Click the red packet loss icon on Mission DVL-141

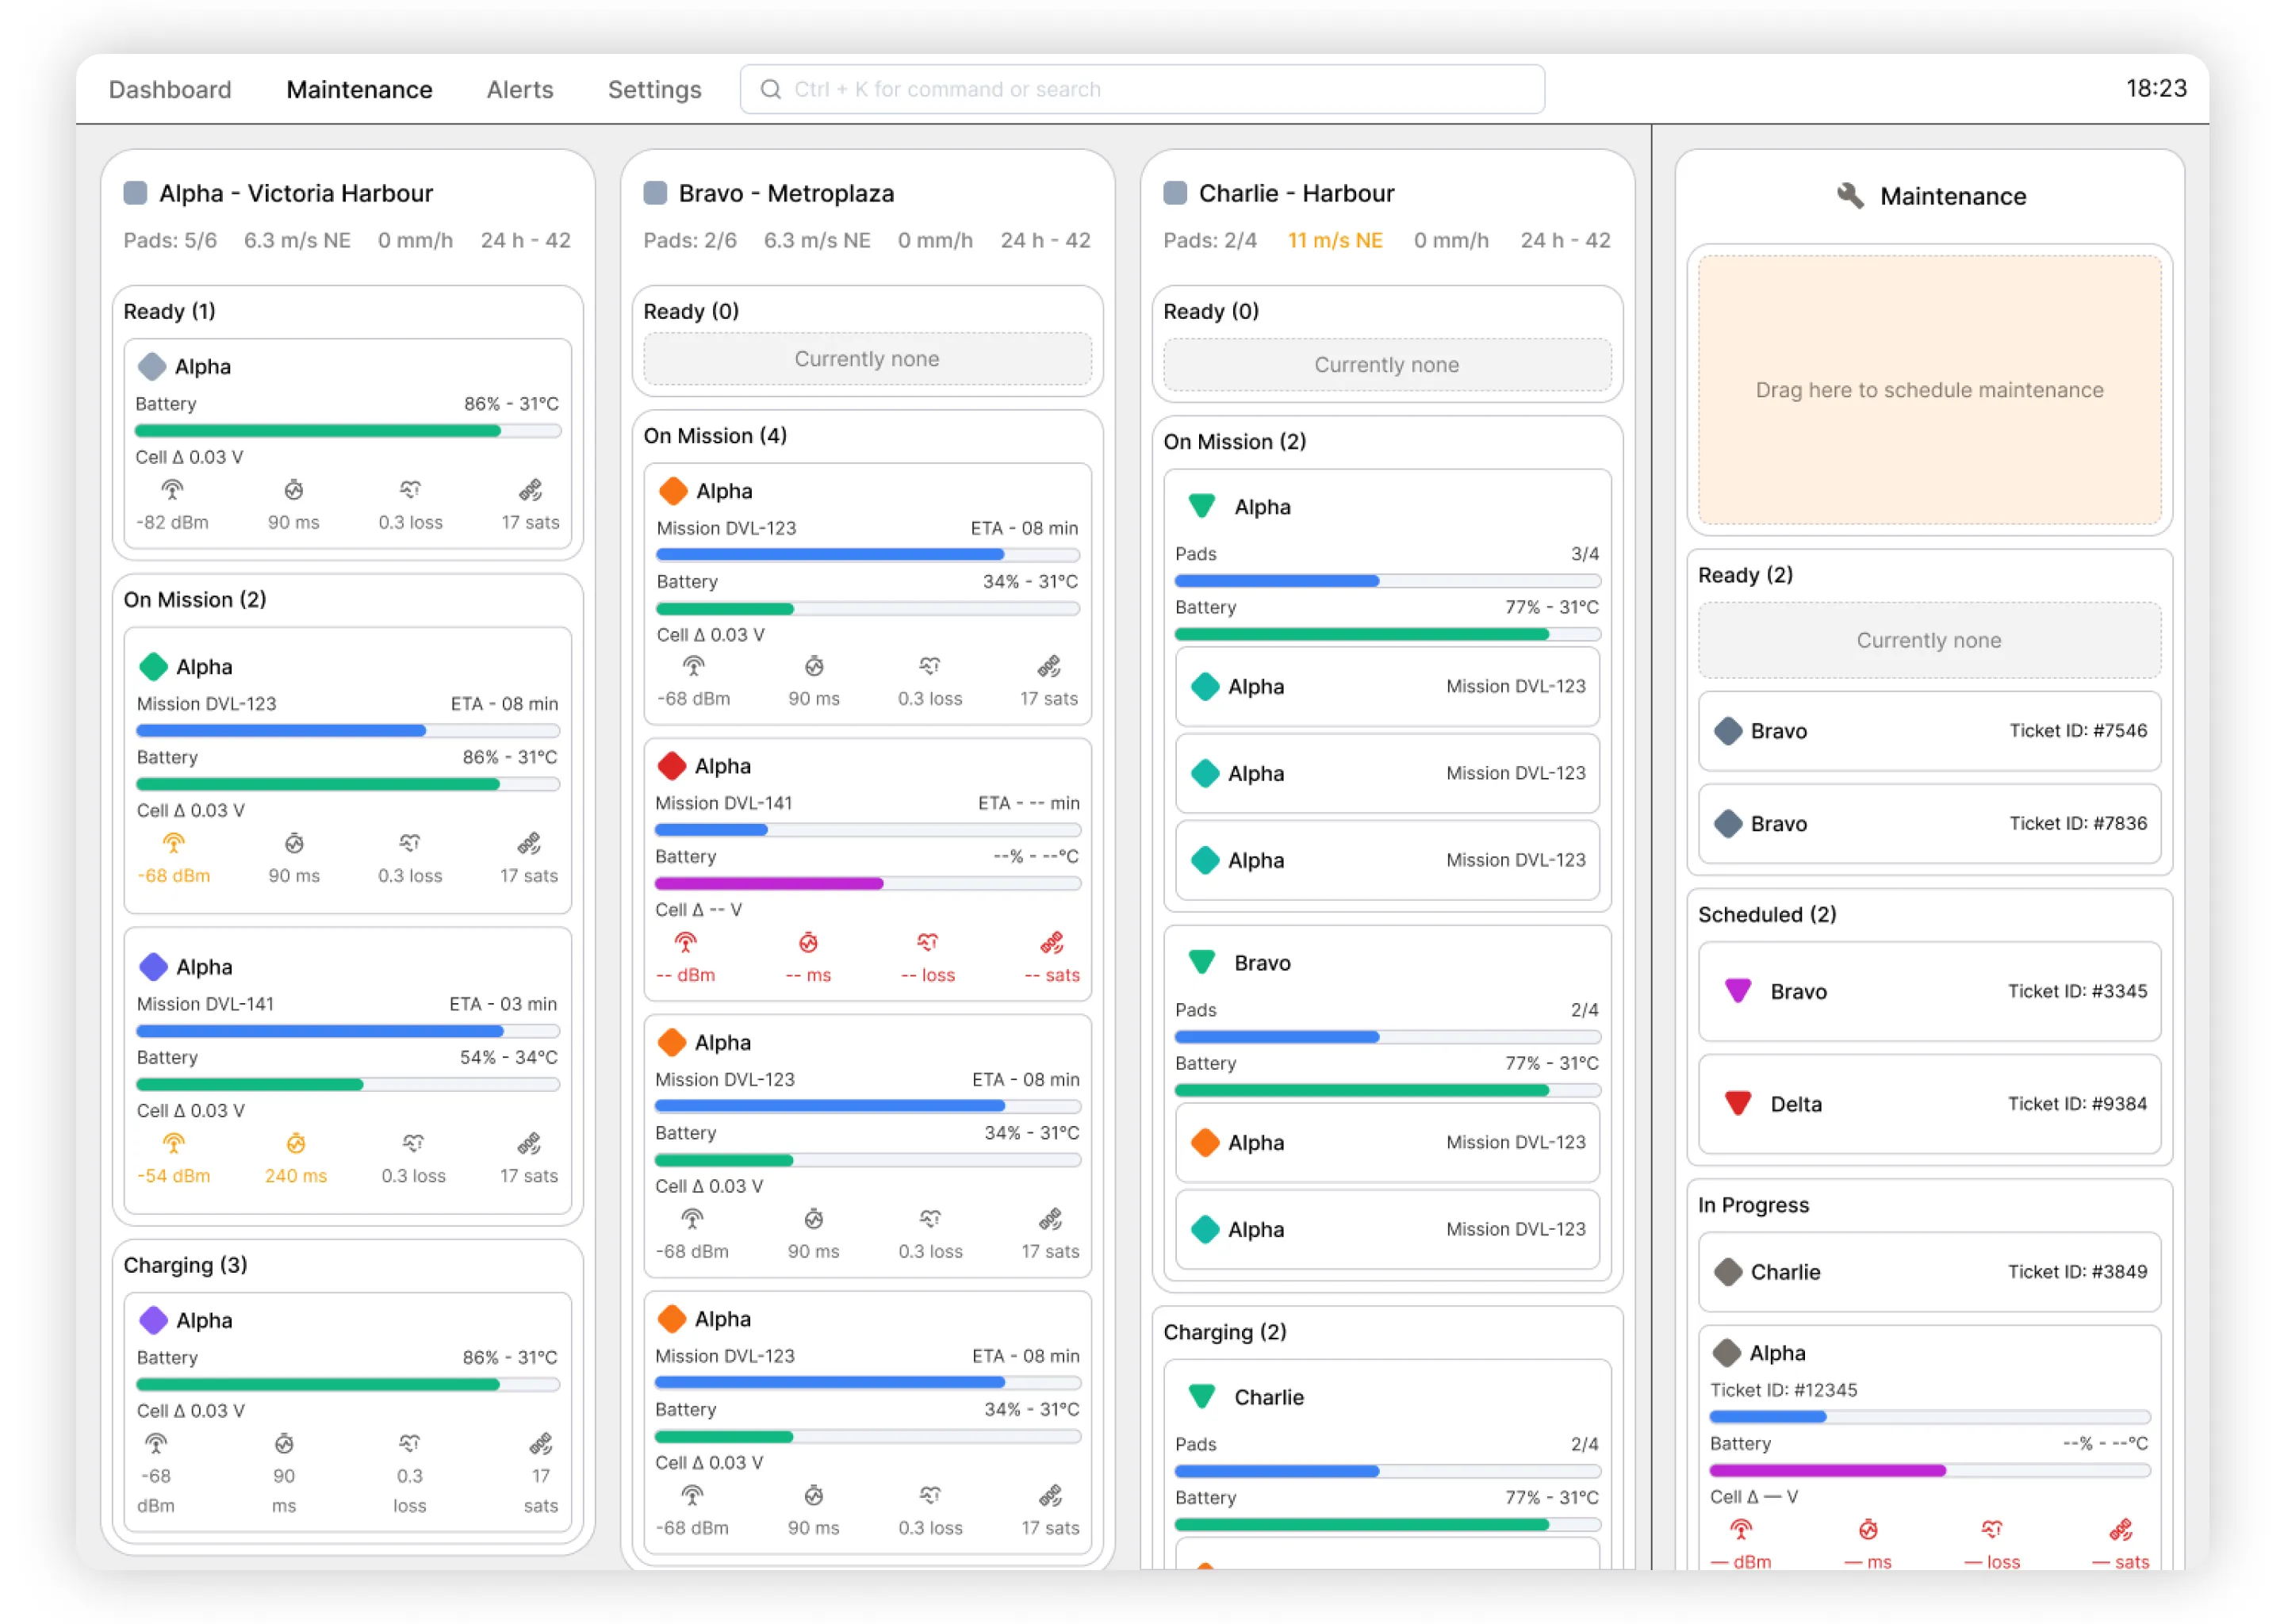coord(927,942)
